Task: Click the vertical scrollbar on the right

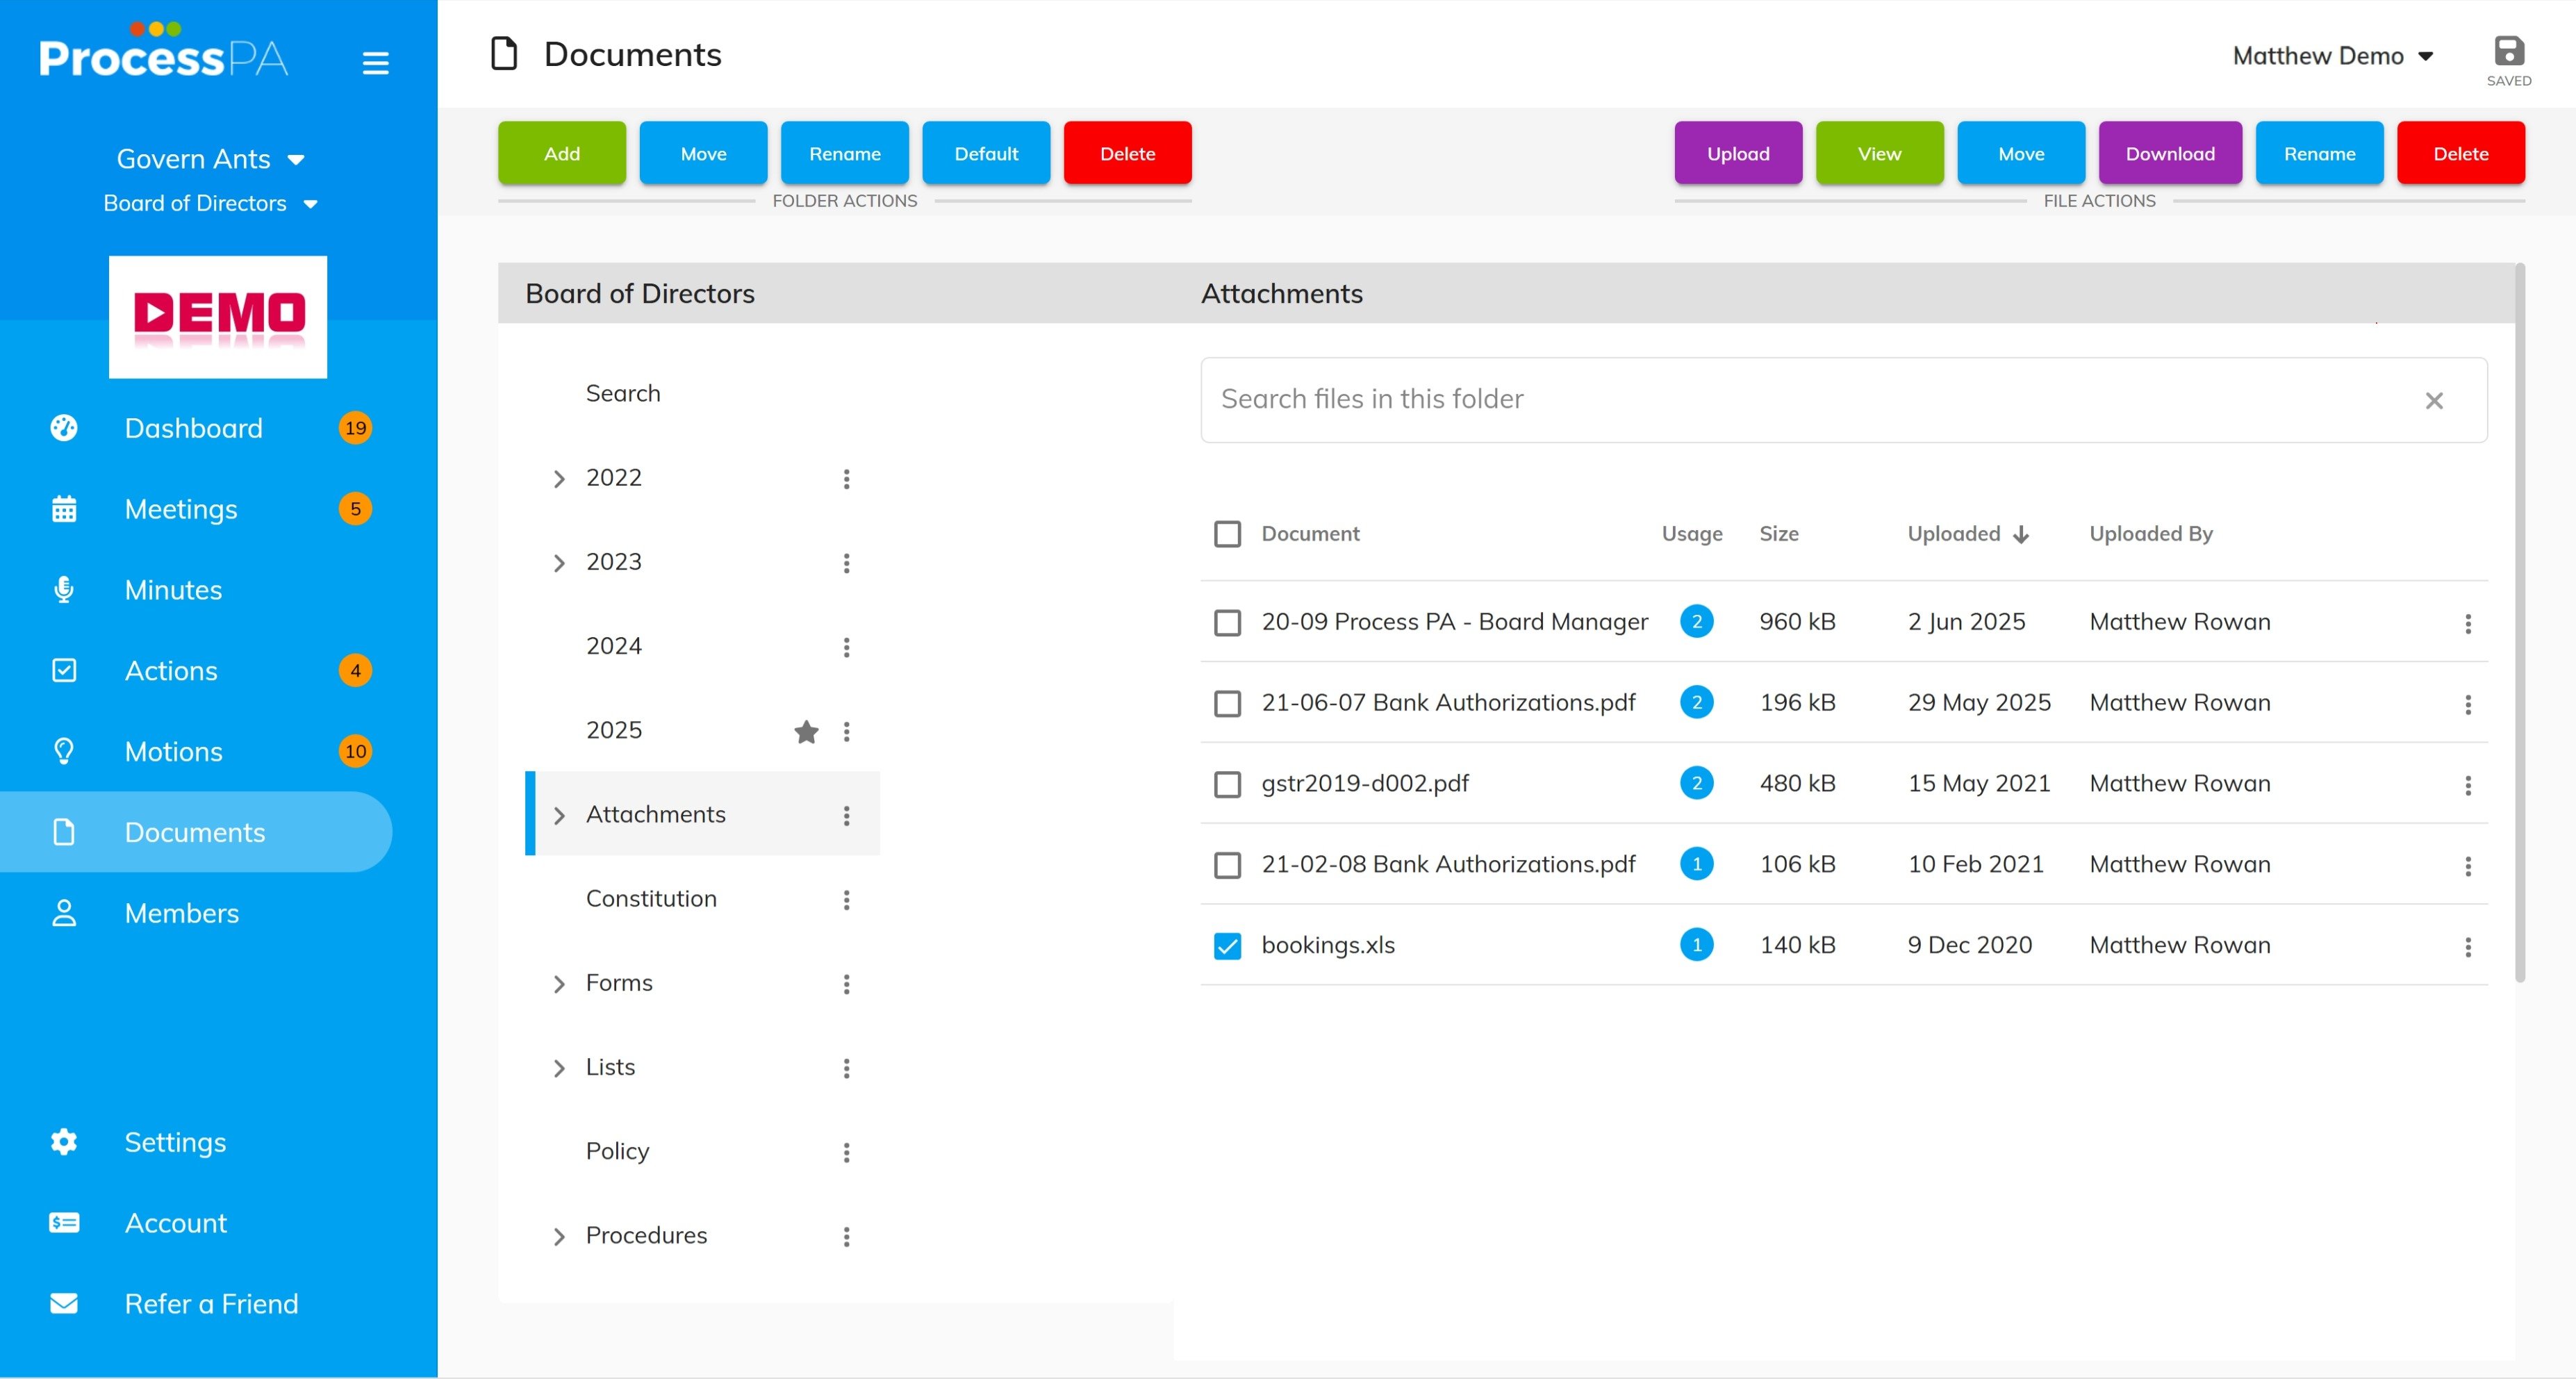Action: 2519,622
